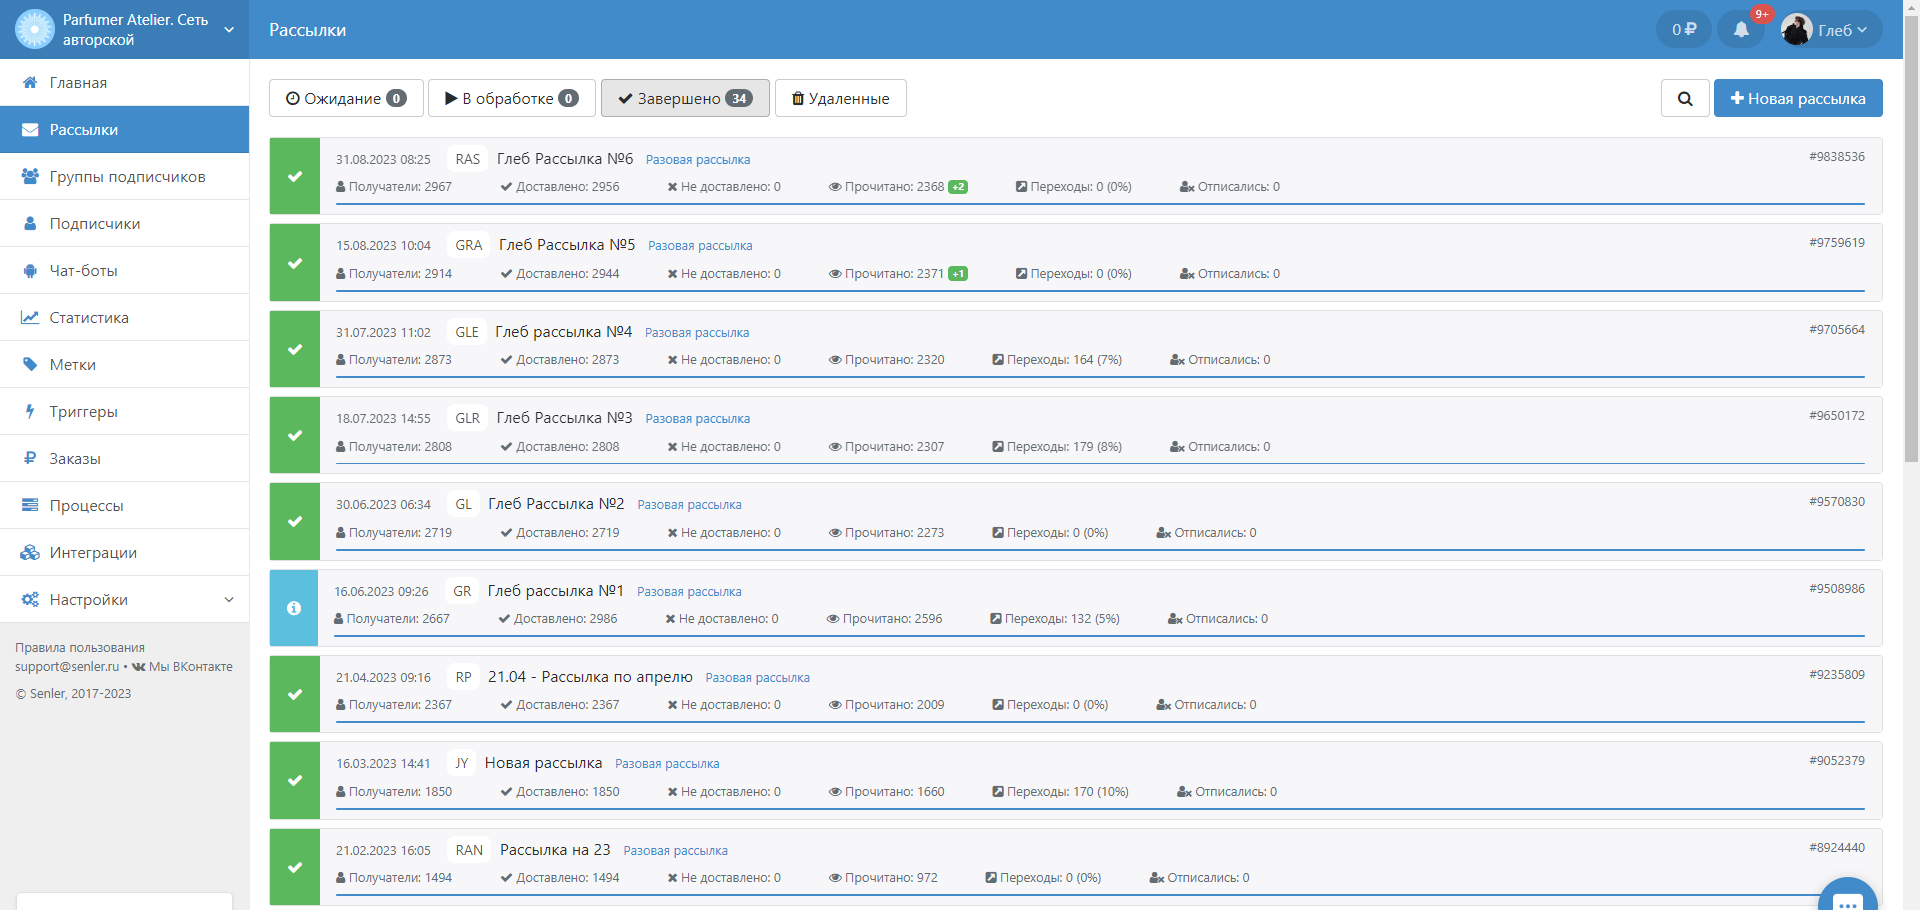Open Группы подписчиков section
1920x910 pixels.
pyautogui.click(x=124, y=176)
